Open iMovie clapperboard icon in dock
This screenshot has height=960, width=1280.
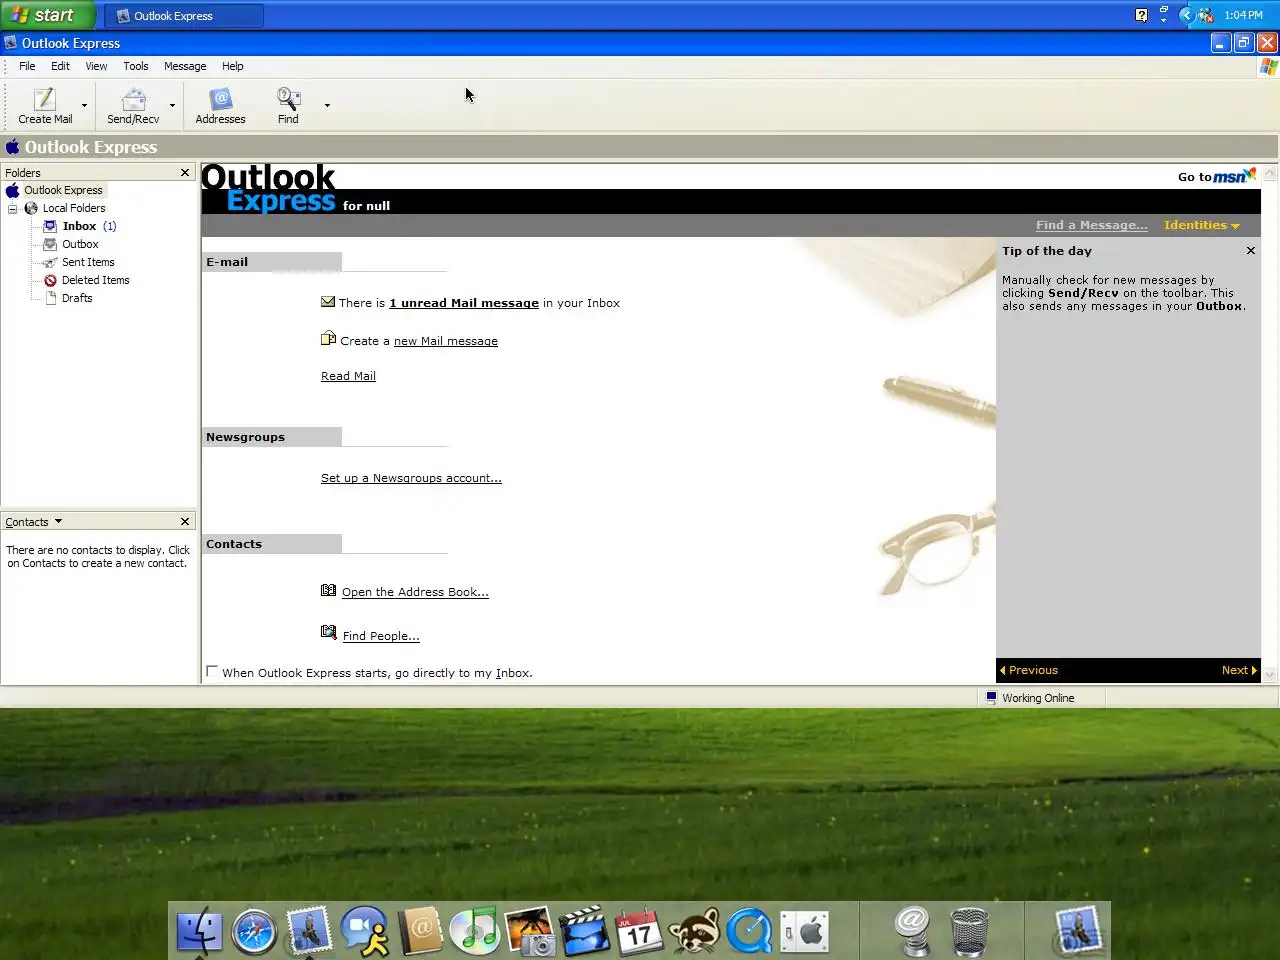click(x=584, y=931)
